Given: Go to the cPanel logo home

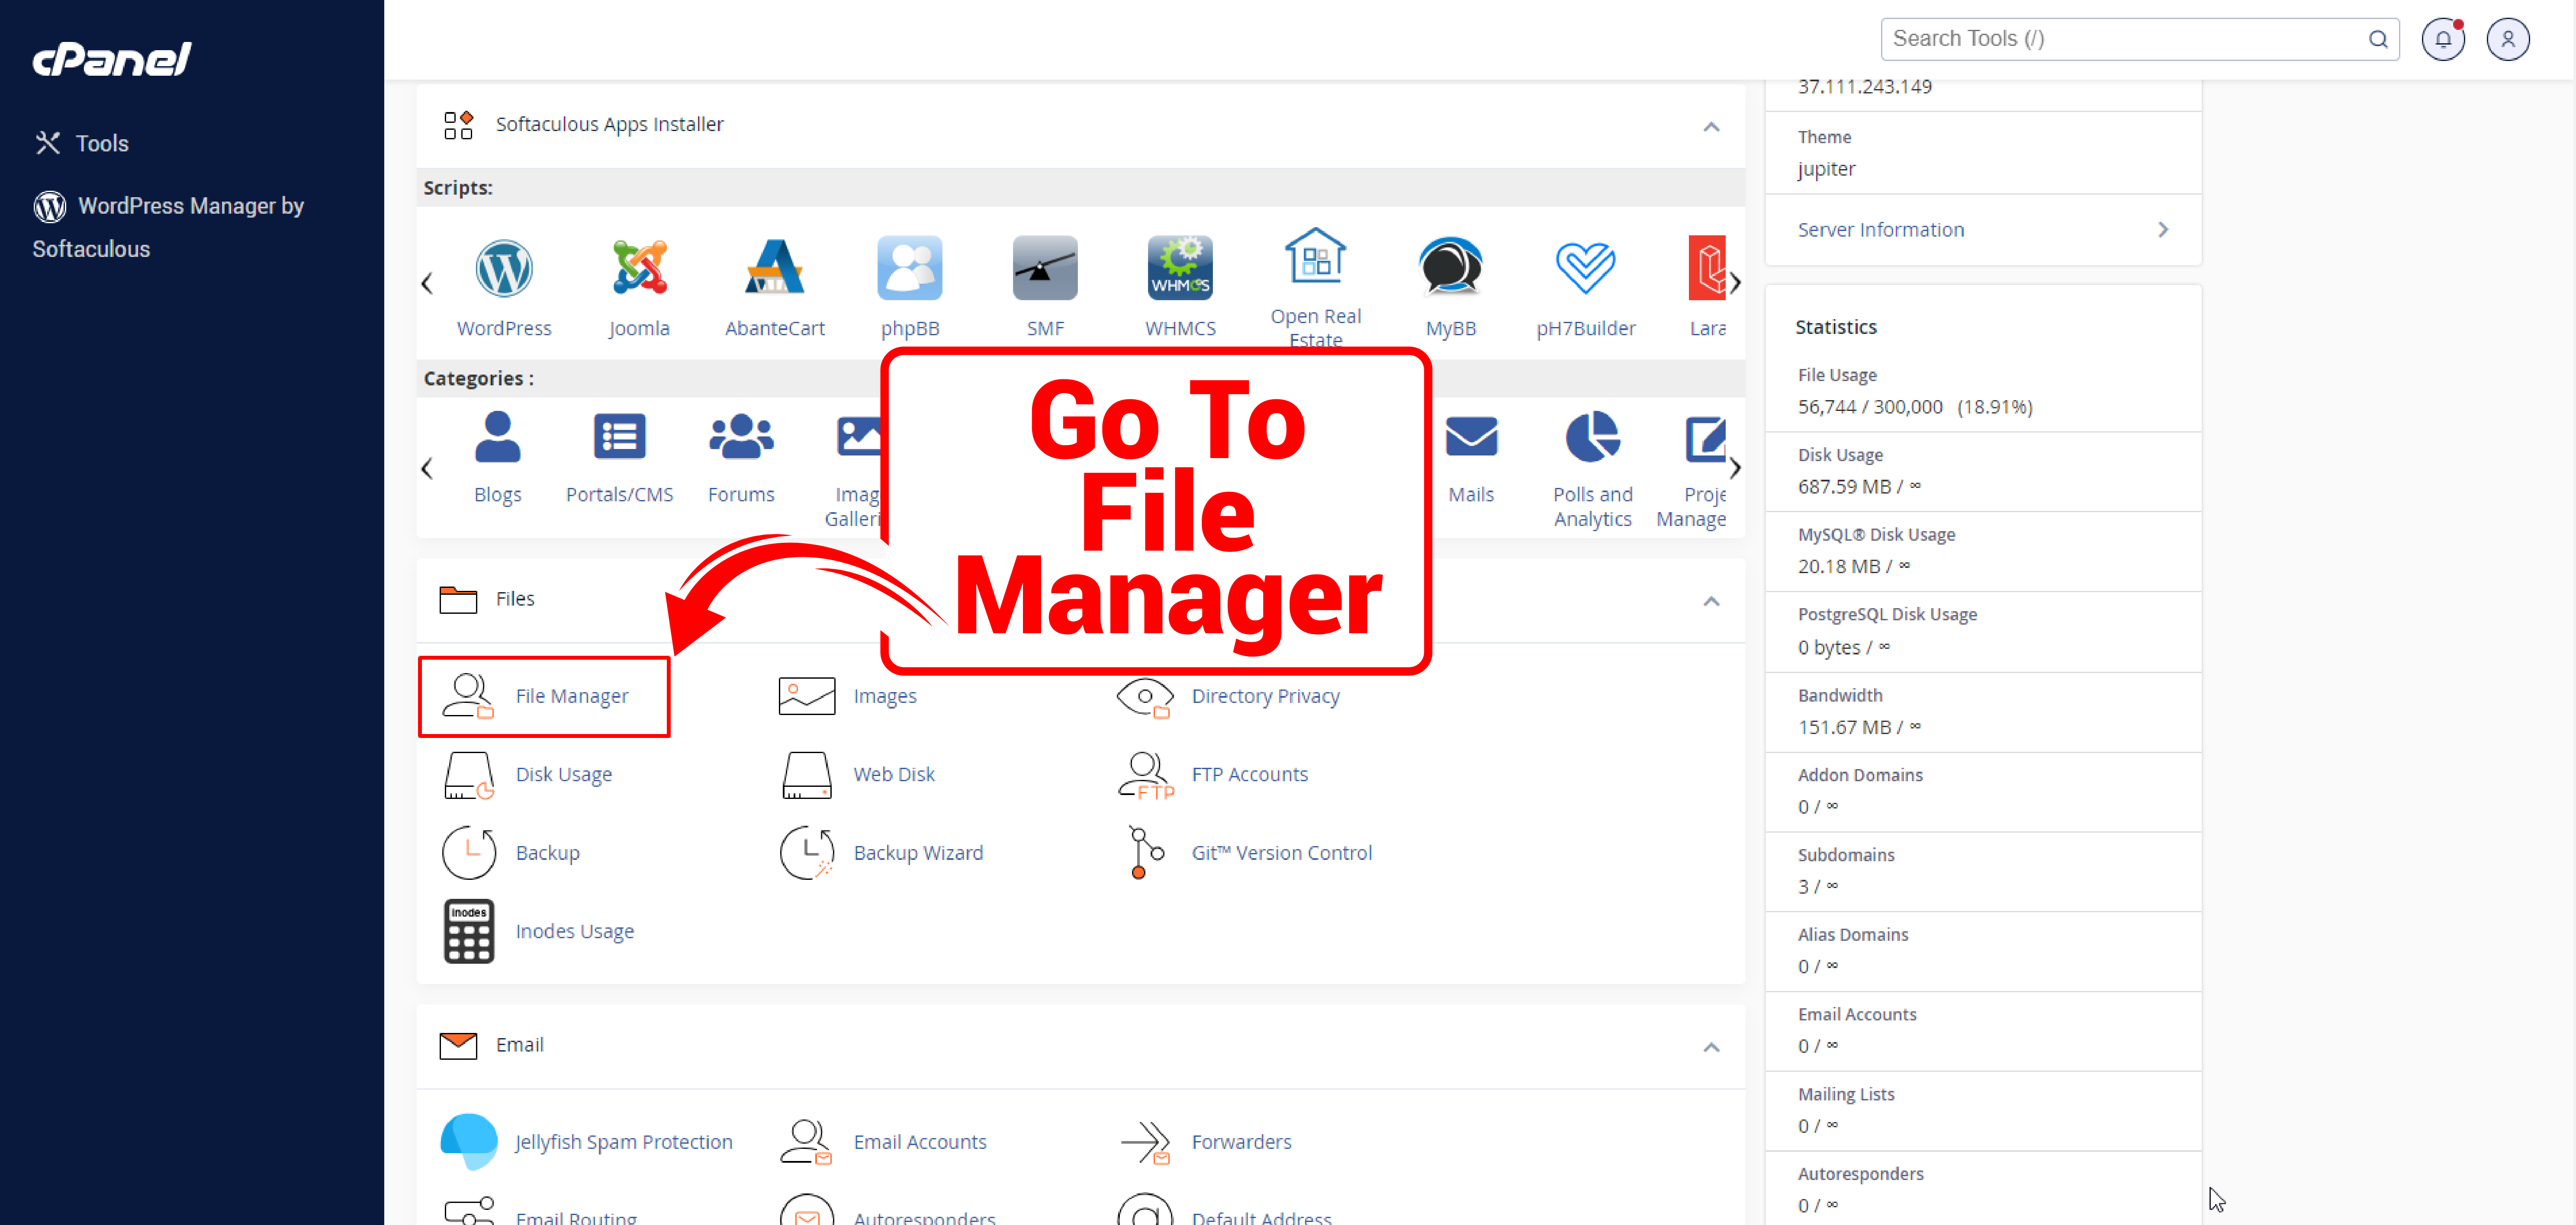Looking at the screenshot, I should click(112, 59).
